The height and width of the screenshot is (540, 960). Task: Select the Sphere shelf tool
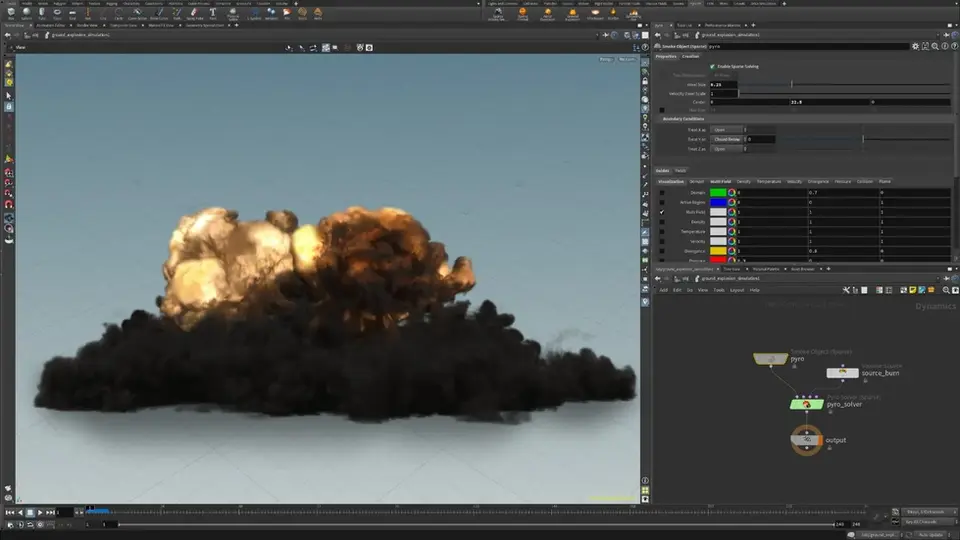26,13
